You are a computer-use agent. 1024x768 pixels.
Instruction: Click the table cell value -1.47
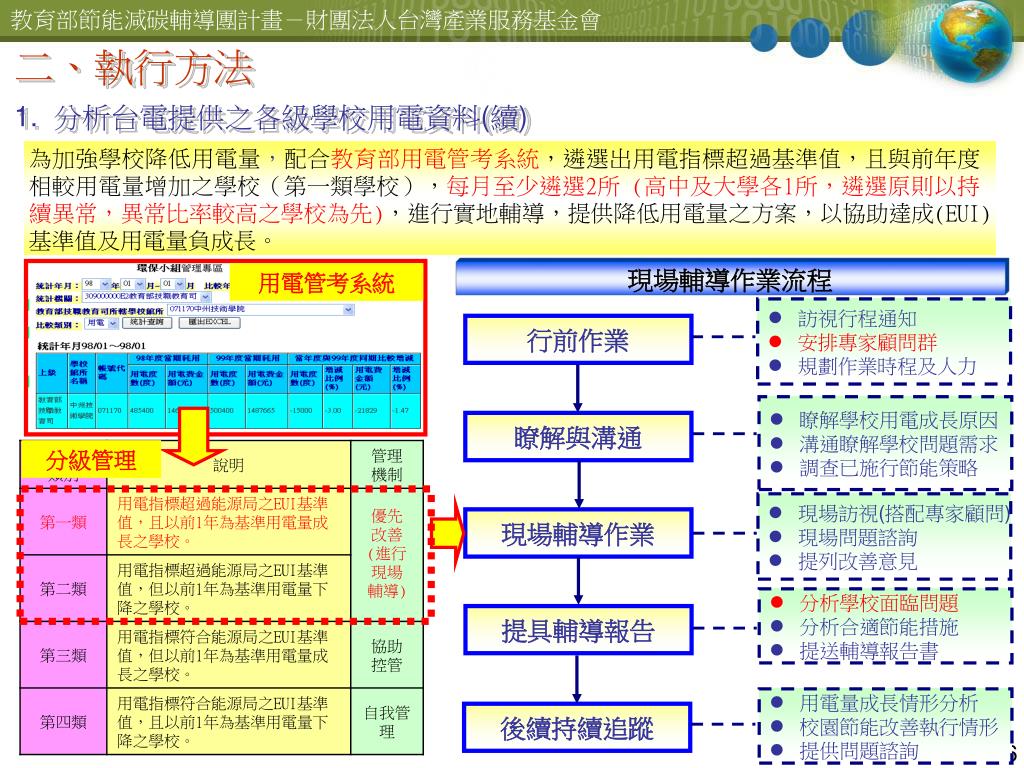click(x=400, y=410)
